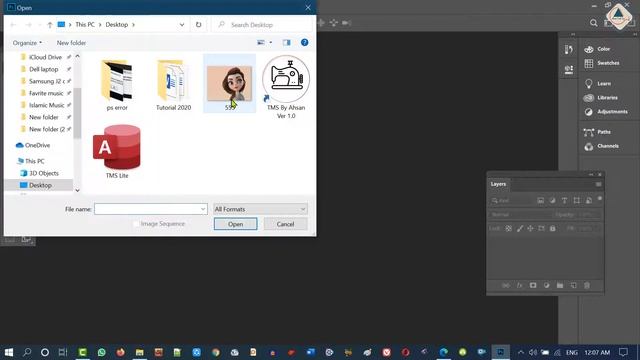The image size is (640, 360).
Task: Select the 555 image thumbnail
Action: coord(229,84)
